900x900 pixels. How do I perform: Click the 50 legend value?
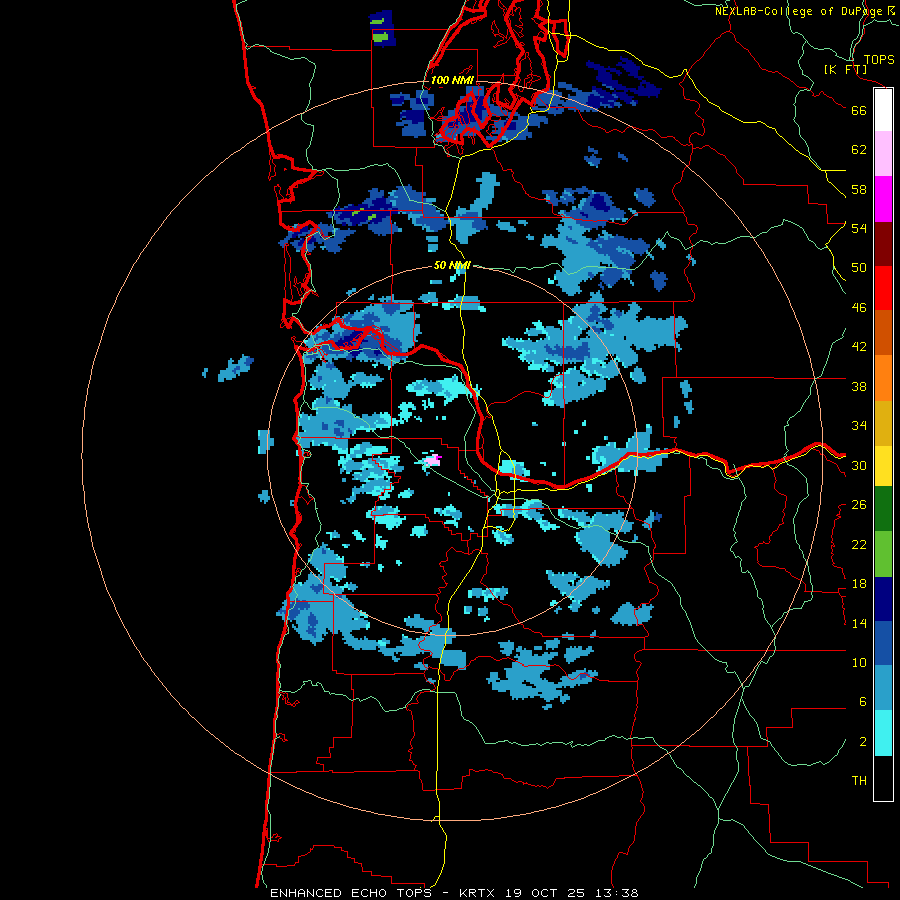pyautogui.click(x=859, y=268)
